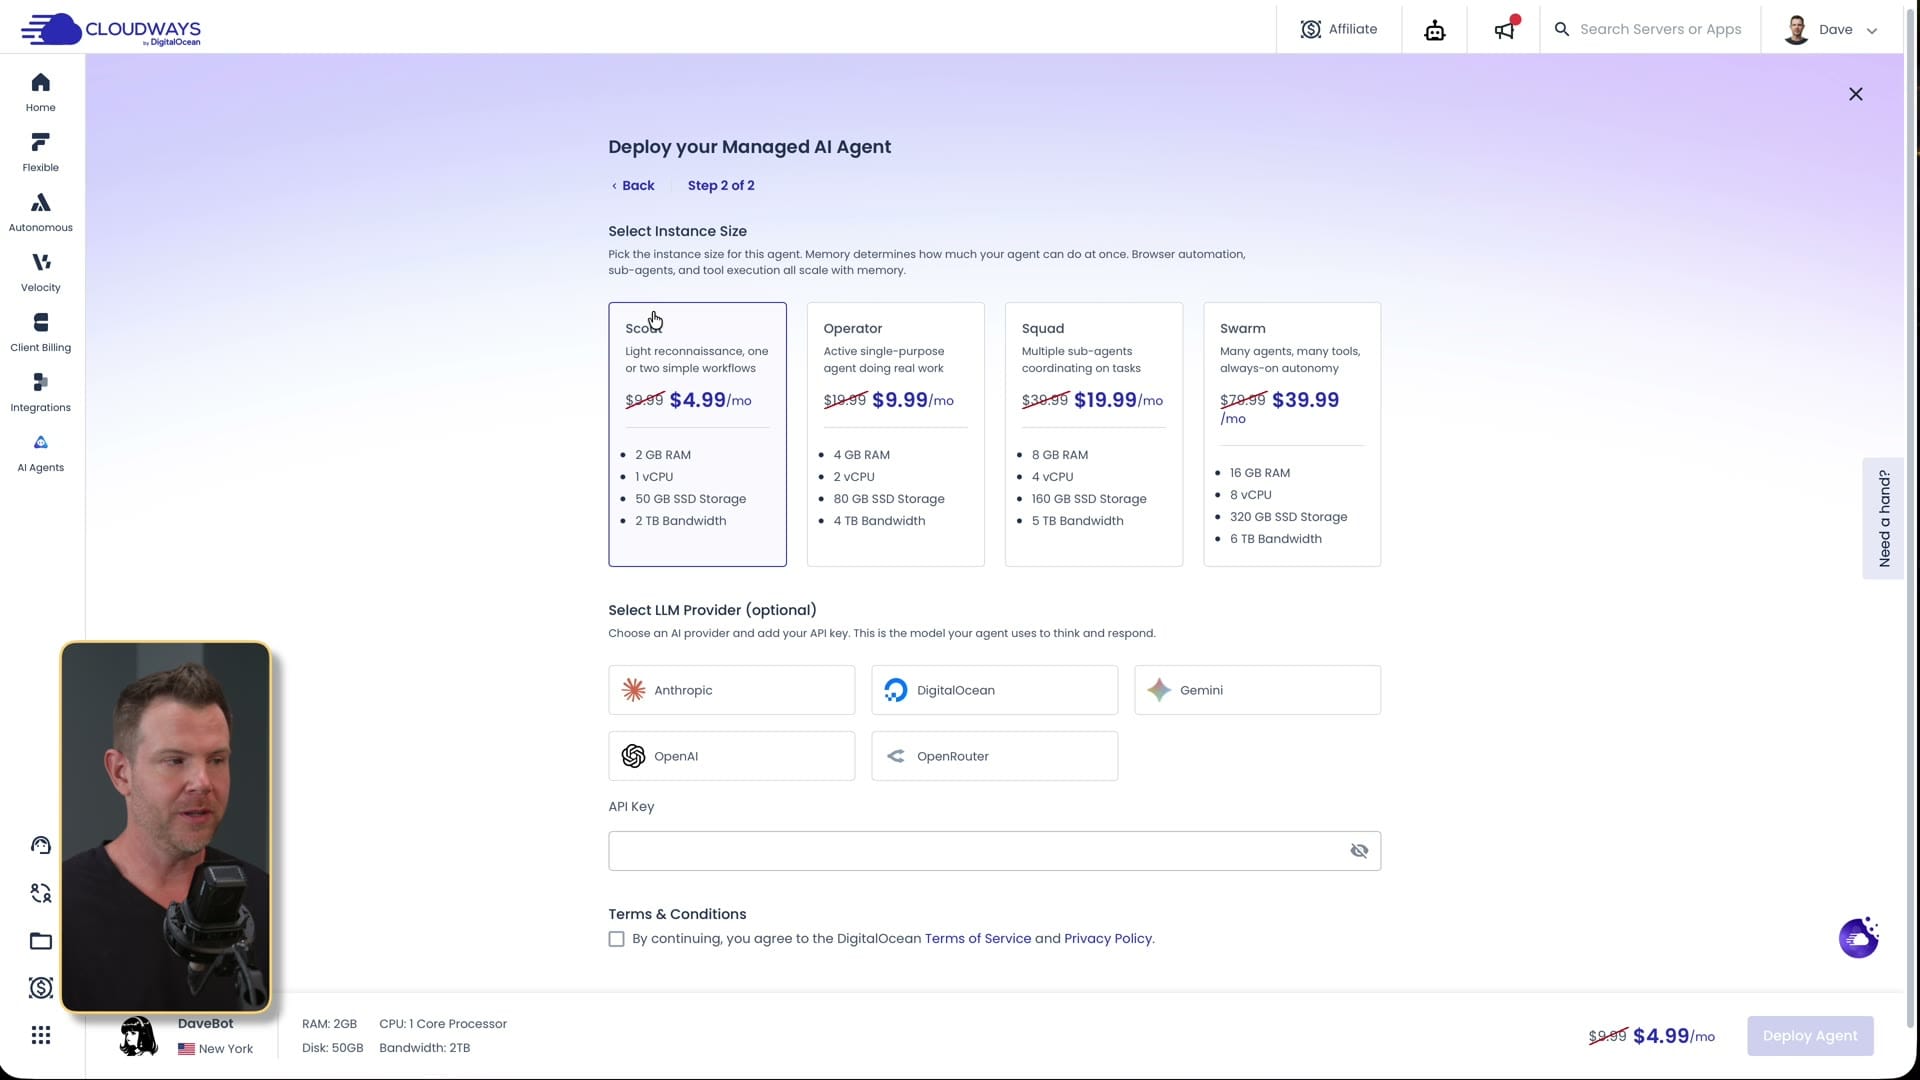Focus the Search Servers or Apps field
This screenshot has width=1920, height=1080.
[x=1660, y=29]
